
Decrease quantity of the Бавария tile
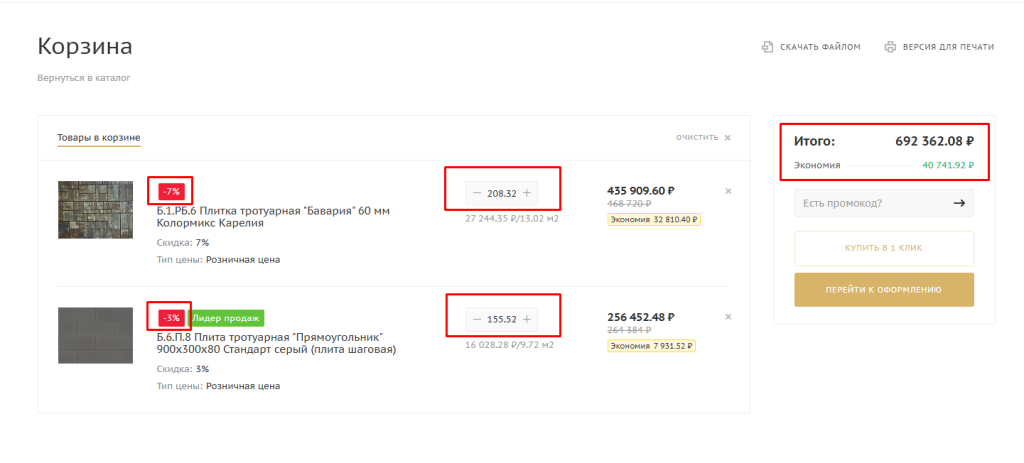pos(477,193)
